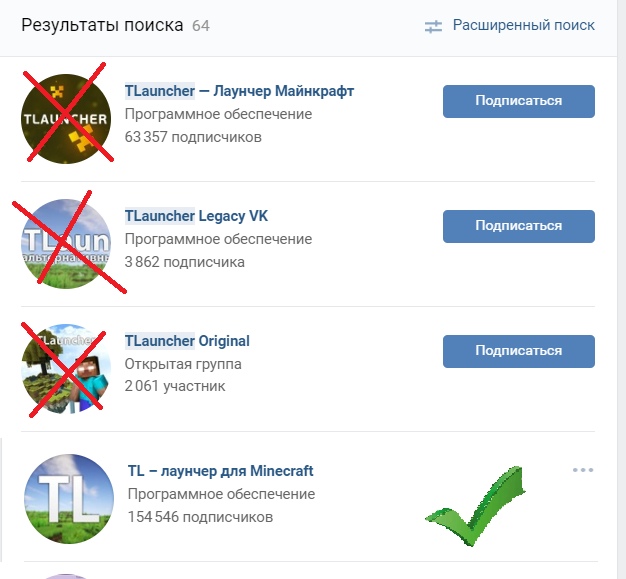Click the 154 546 подписчиков text

point(200,517)
